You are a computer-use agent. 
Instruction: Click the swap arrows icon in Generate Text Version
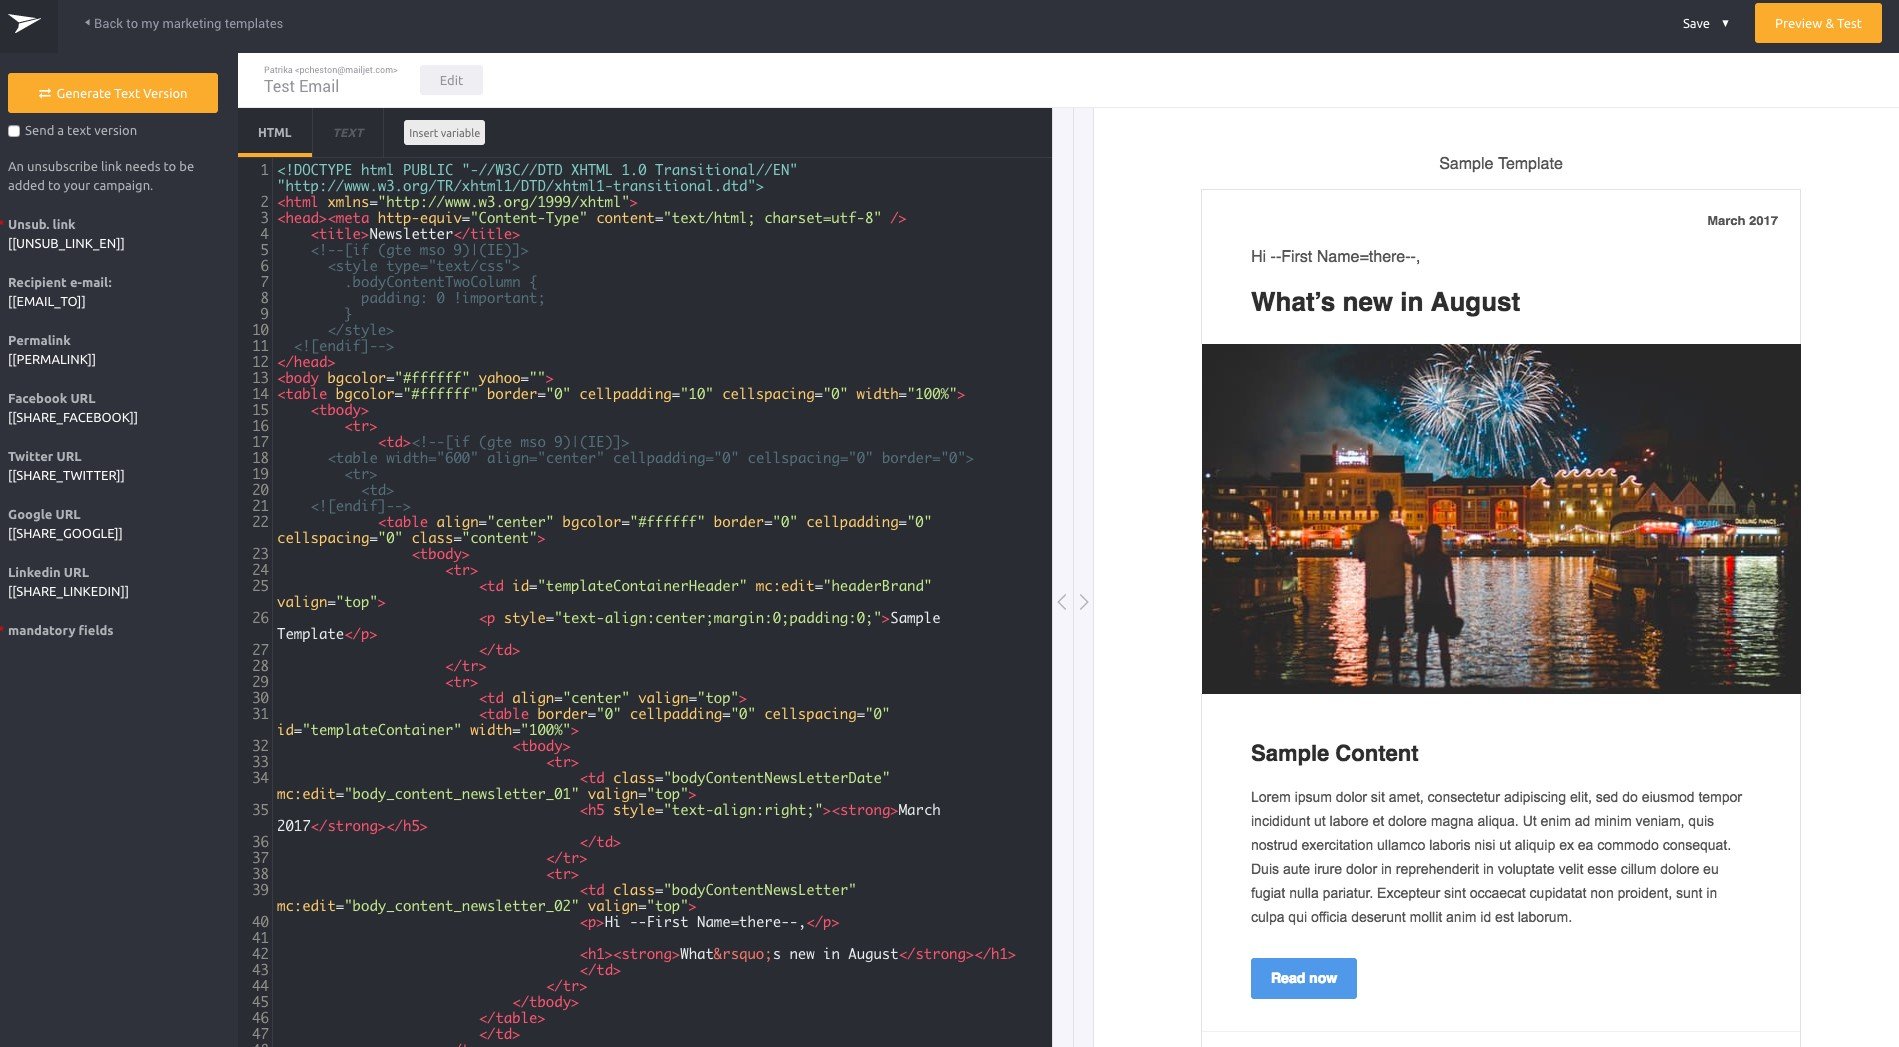(x=45, y=94)
